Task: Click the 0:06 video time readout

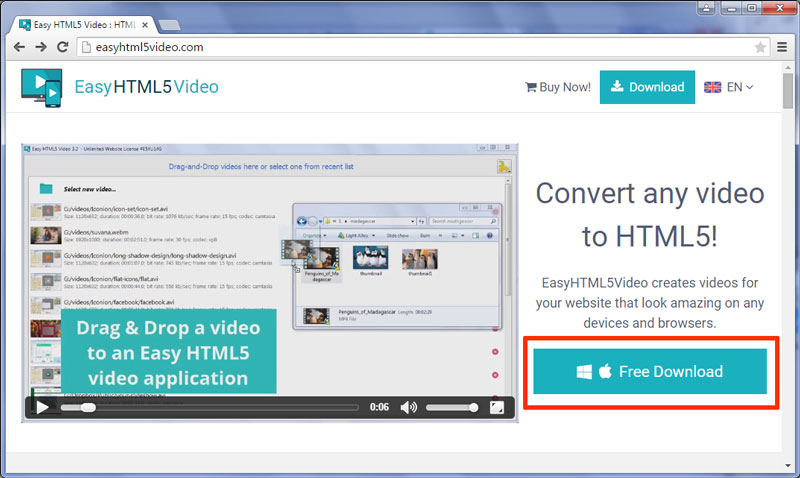Action: click(379, 407)
